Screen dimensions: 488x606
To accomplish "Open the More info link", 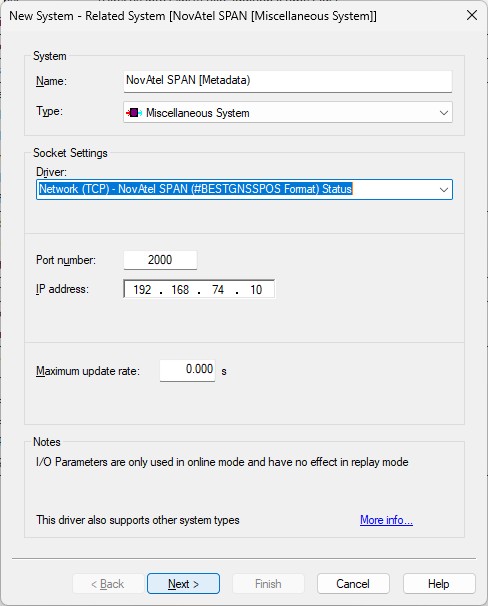I will coord(386,520).
